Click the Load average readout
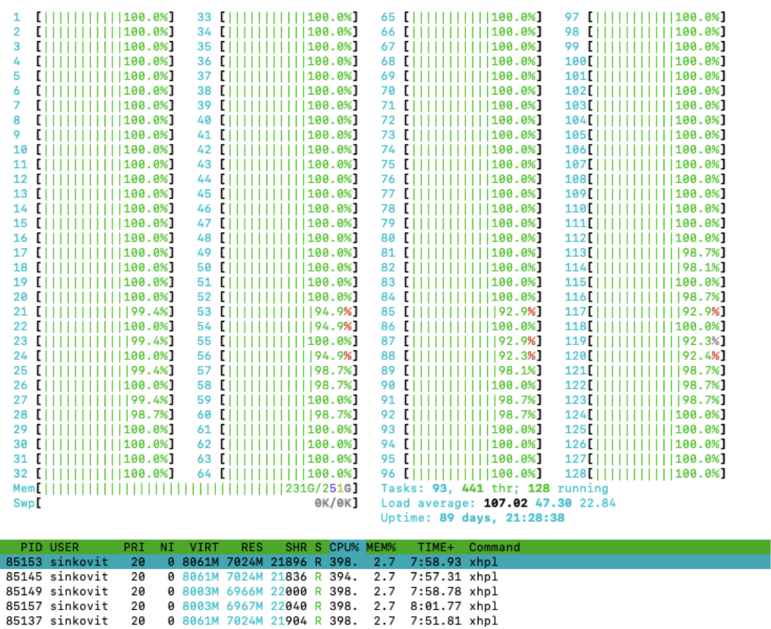This screenshot has height=629, width=771. point(498,503)
